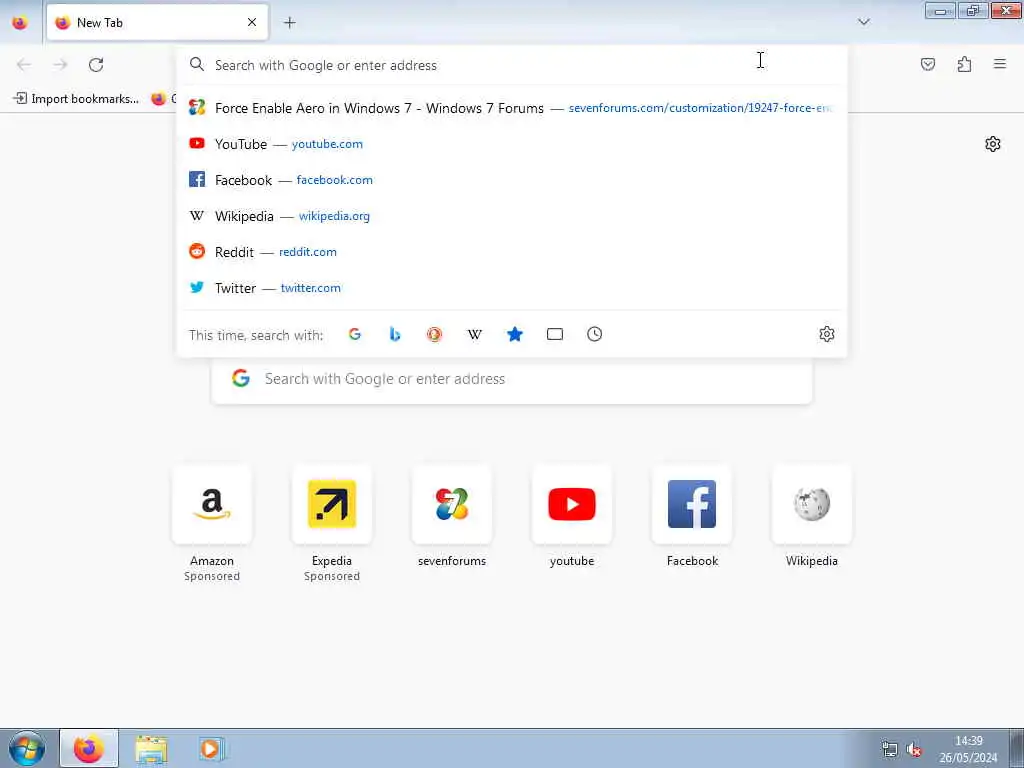Open the Windows Start menu orb
This screenshot has width=1024, height=768.
27,748
